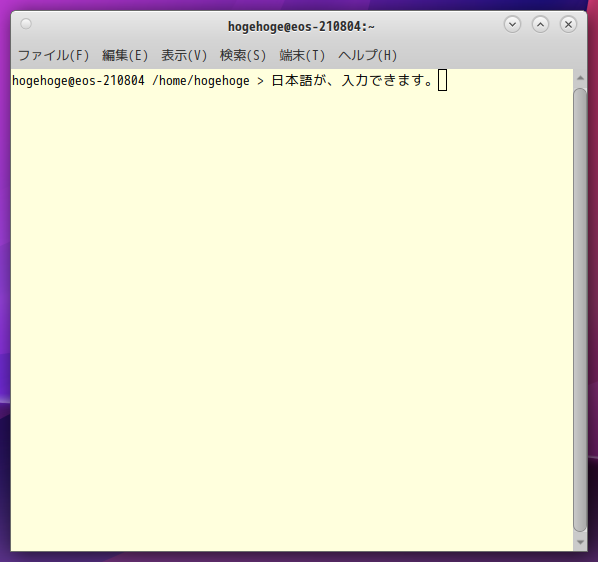Open the 編集(E) menu
598x562 pixels.
(125, 55)
